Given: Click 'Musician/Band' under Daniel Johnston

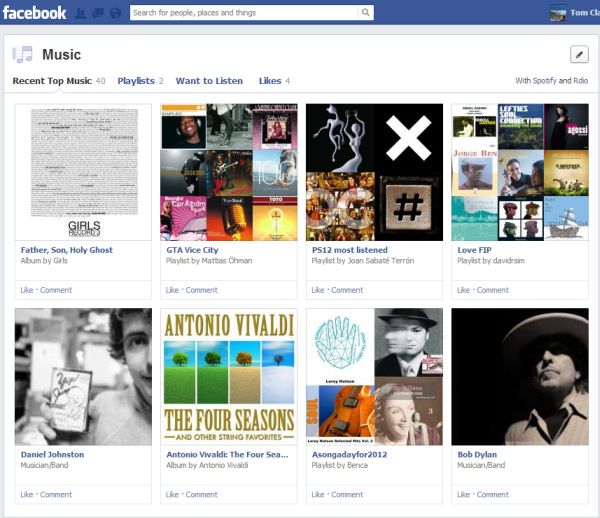Looking at the screenshot, I should tap(44, 465).
